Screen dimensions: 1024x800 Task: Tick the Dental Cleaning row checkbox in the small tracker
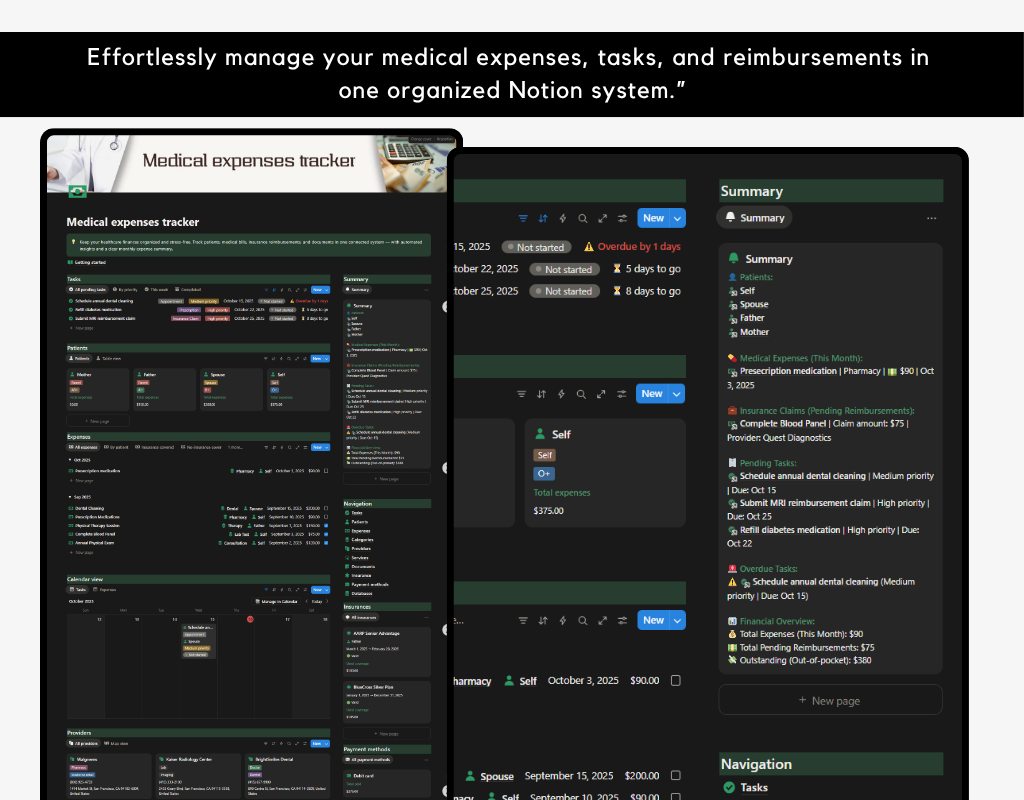click(x=326, y=508)
